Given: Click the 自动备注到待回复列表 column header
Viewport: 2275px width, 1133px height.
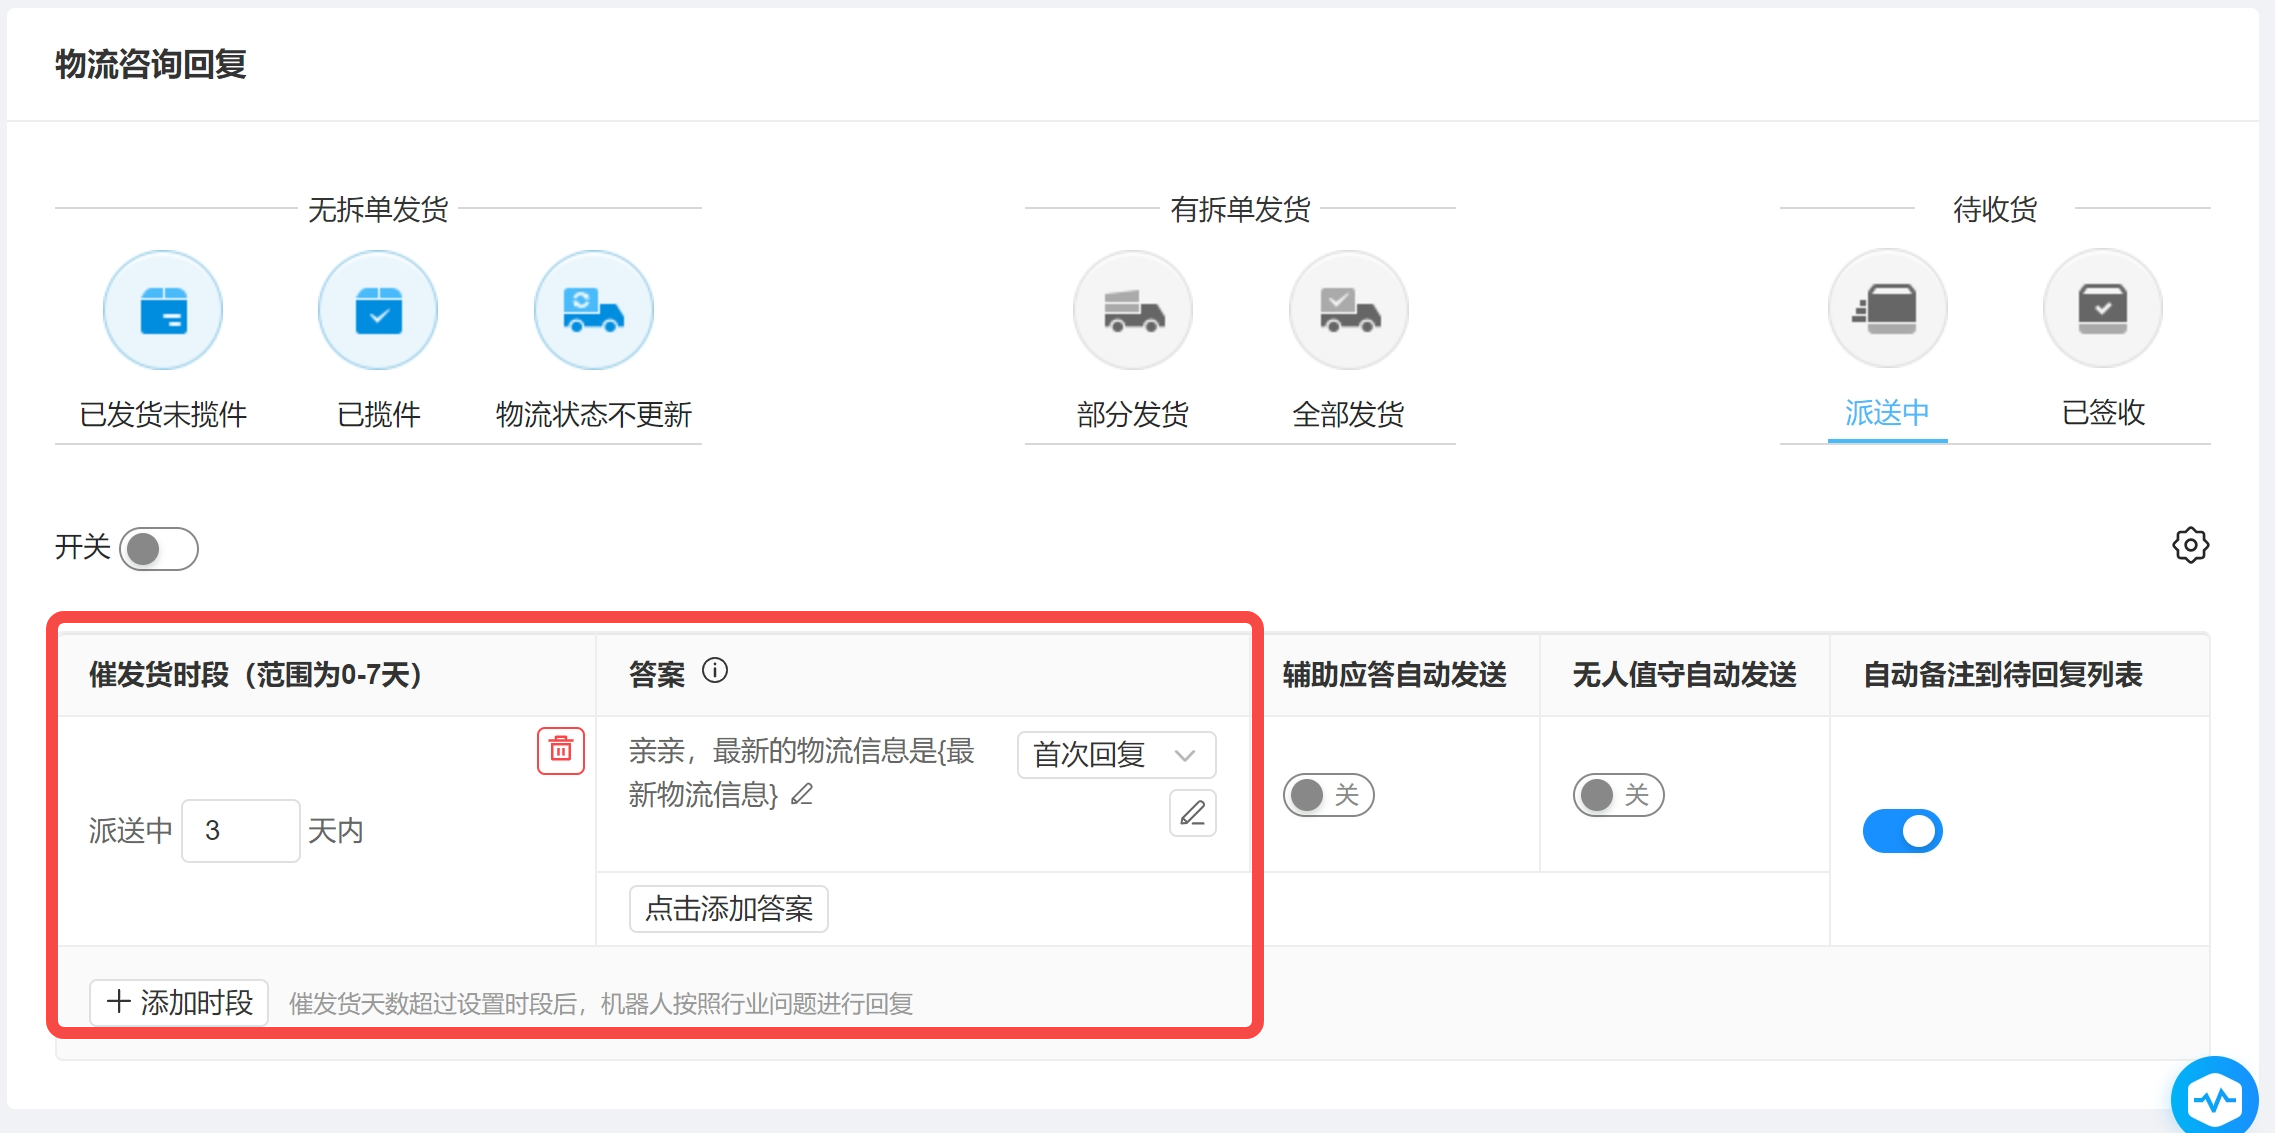Looking at the screenshot, I should coord(2003,675).
